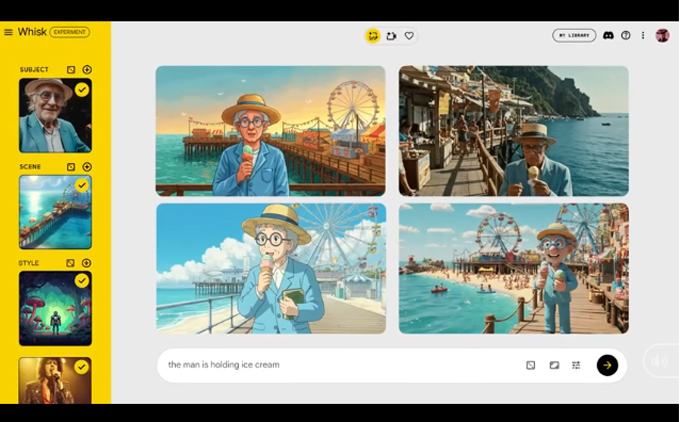The width and height of the screenshot is (680, 422).
Task: Open the settings sliders icon in prompt bar
Action: [x=576, y=365]
